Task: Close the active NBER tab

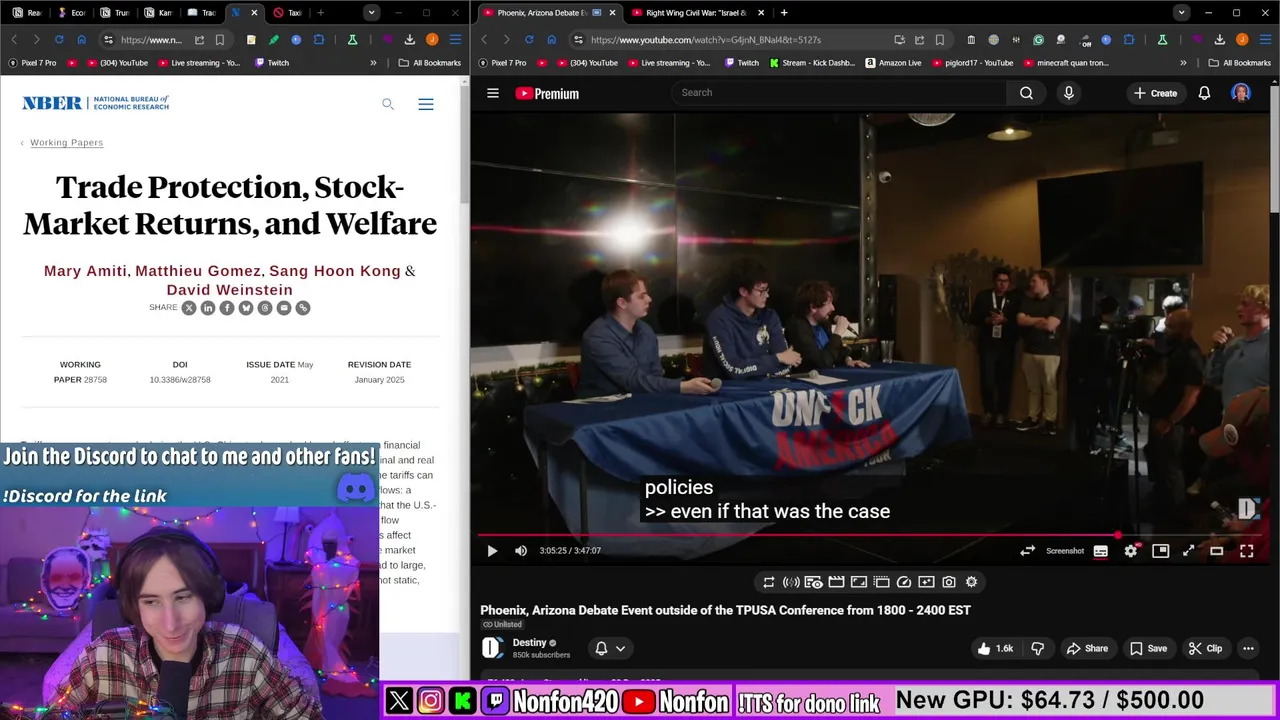Action: 254,13
